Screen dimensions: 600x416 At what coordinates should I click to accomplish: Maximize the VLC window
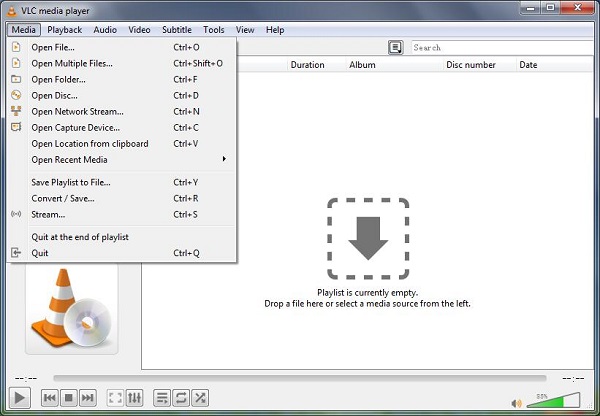(550, 8)
